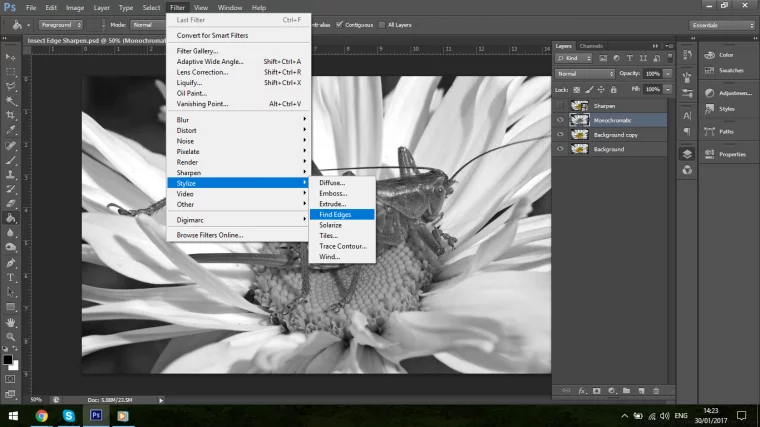The width and height of the screenshot is (760, 427).
Task: Select the Eraser tool
Action: [10, 204]
